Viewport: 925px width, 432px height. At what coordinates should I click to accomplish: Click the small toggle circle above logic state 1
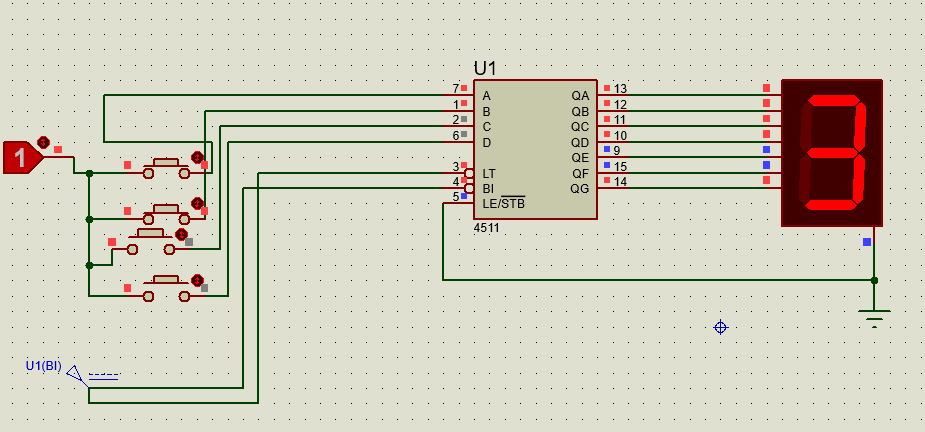(42, 142)
